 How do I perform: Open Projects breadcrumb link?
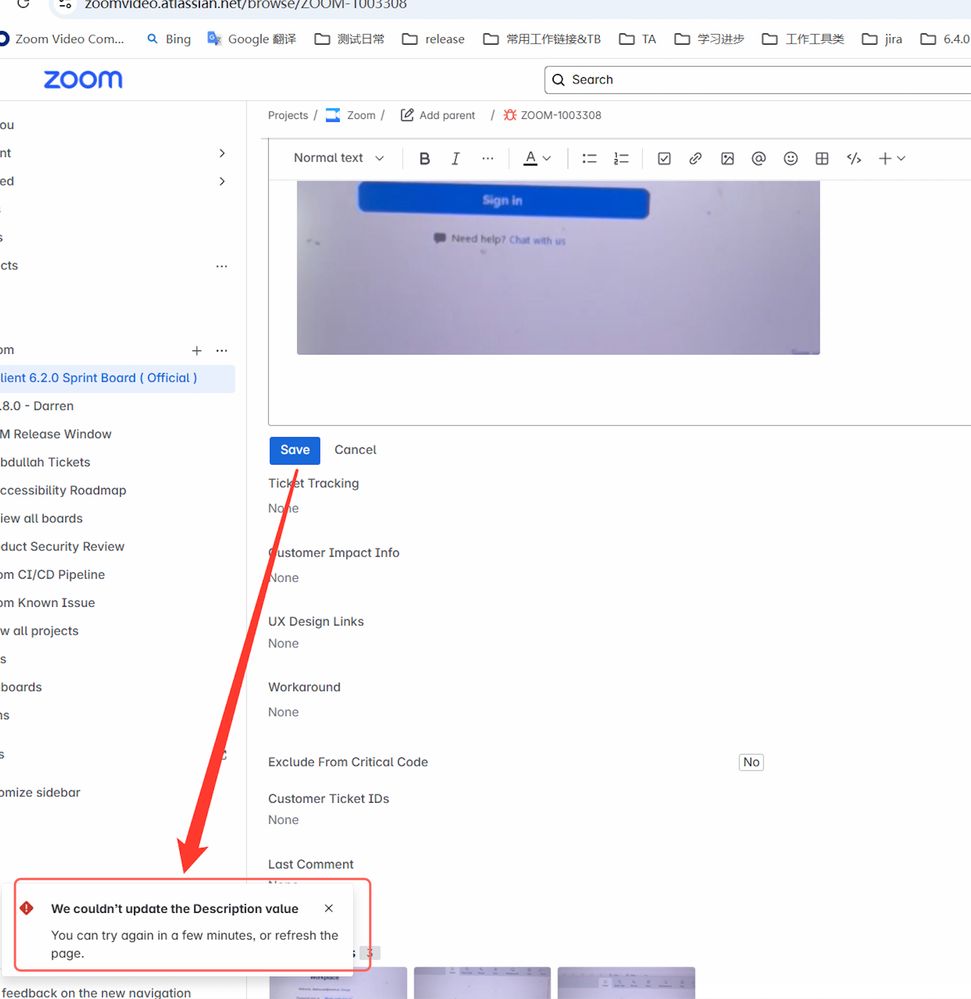click(287, 115)
